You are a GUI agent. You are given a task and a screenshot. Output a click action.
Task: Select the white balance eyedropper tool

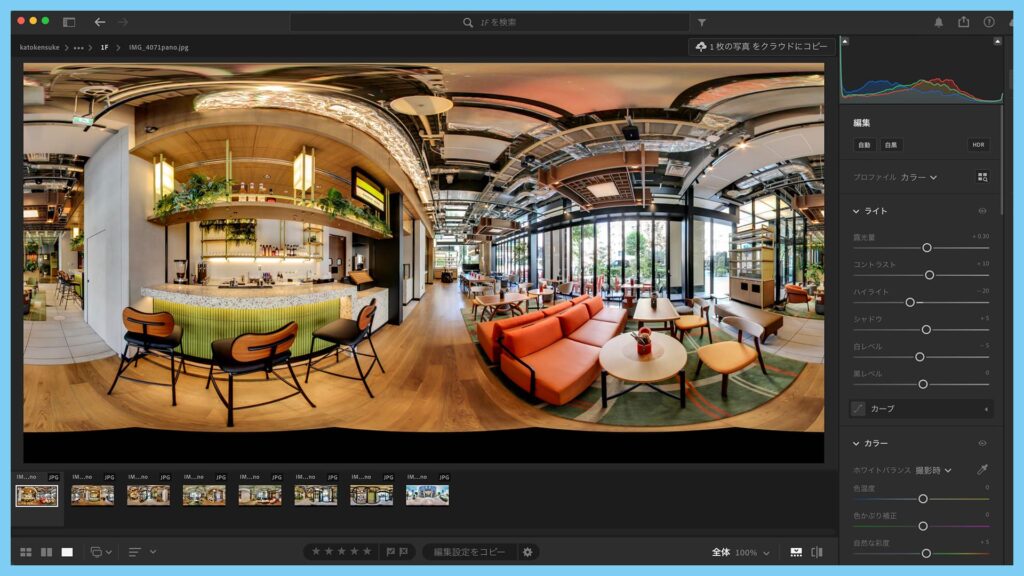(982, 470)
